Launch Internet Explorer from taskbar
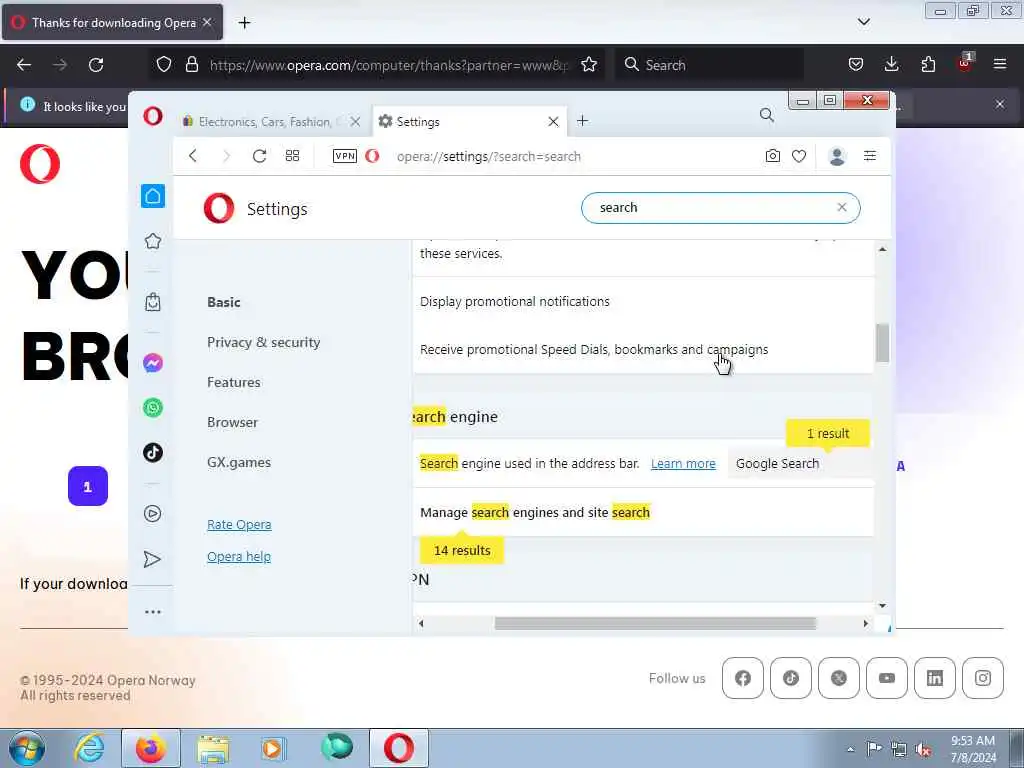Image resolution: width=1024 pixels, height=768 pixels. [89, 748]
